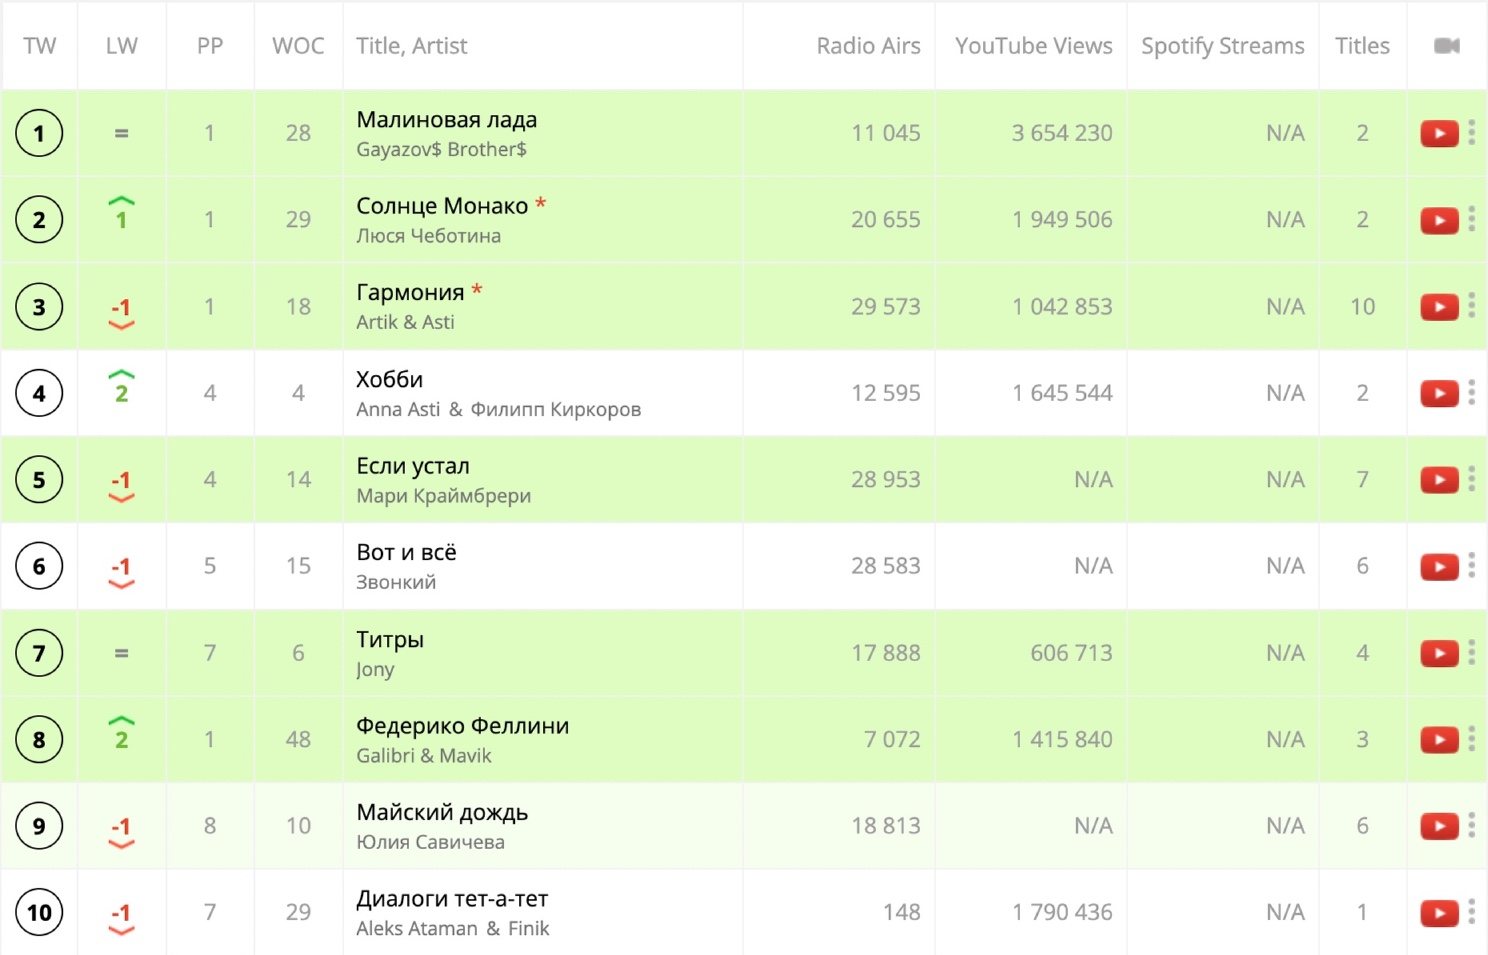
Task: Play Диалоги тет-а-тет YouTube video
Action: coord(1439,913)
